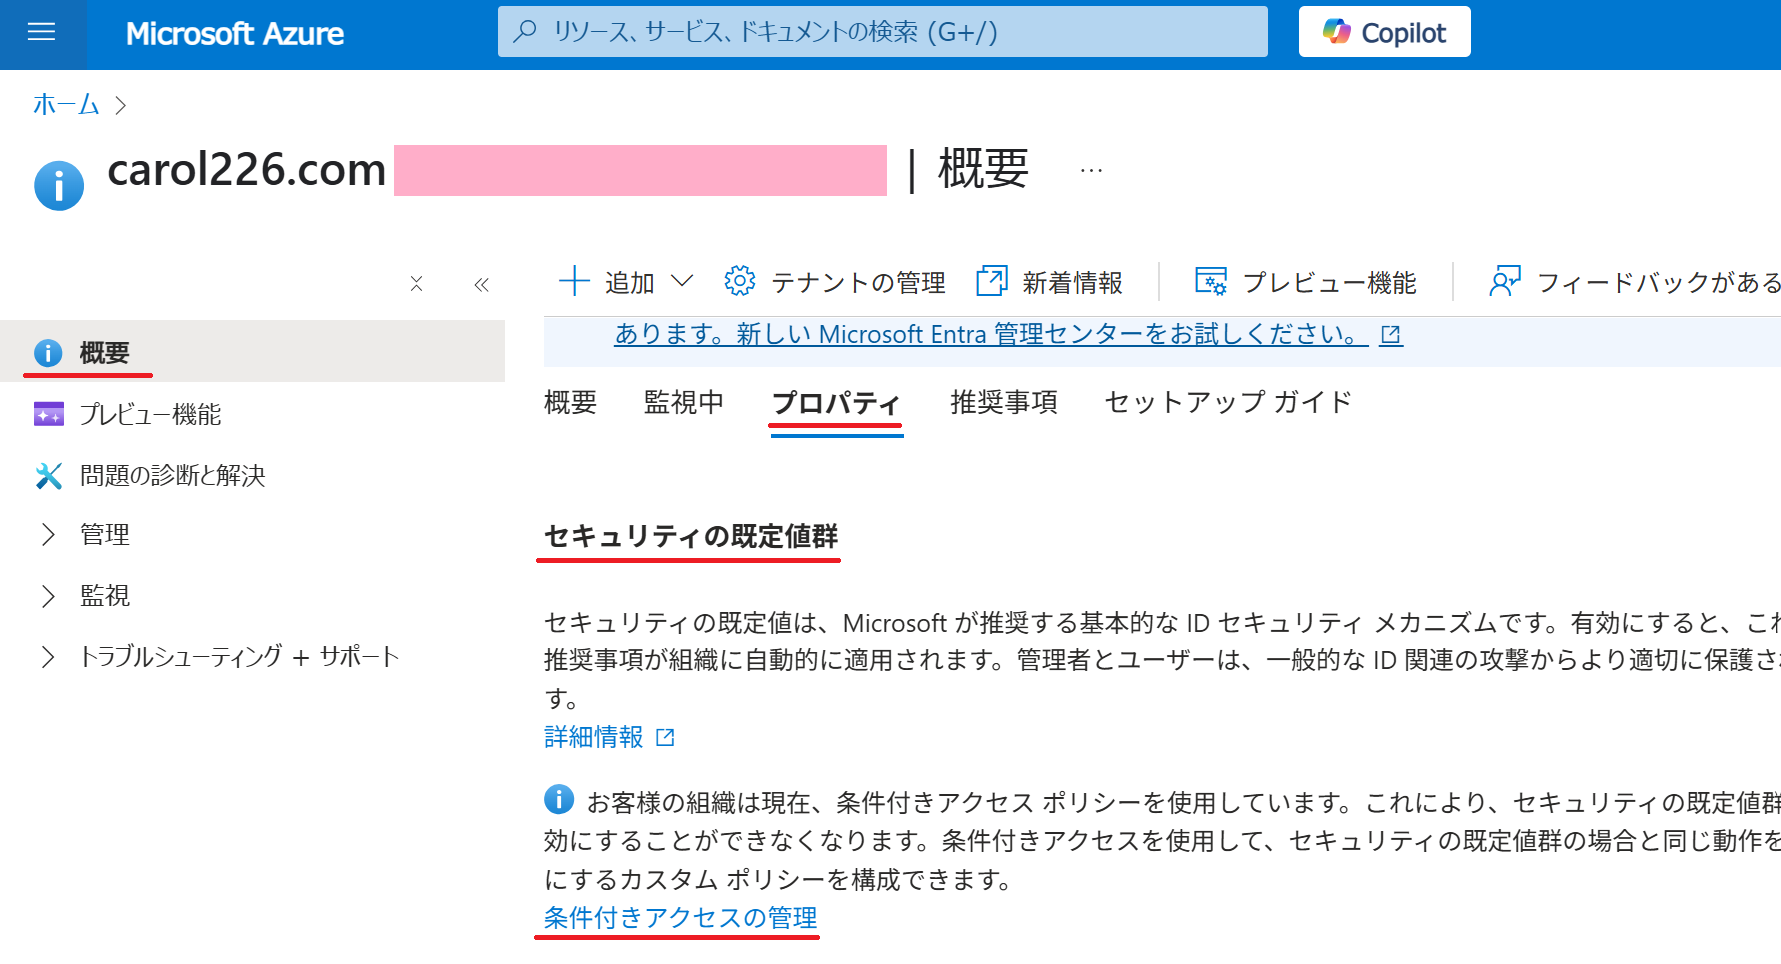Collapse the sidebar with double chevron
The height and width of the screenshot is (964, 1781).
(482, 285)
